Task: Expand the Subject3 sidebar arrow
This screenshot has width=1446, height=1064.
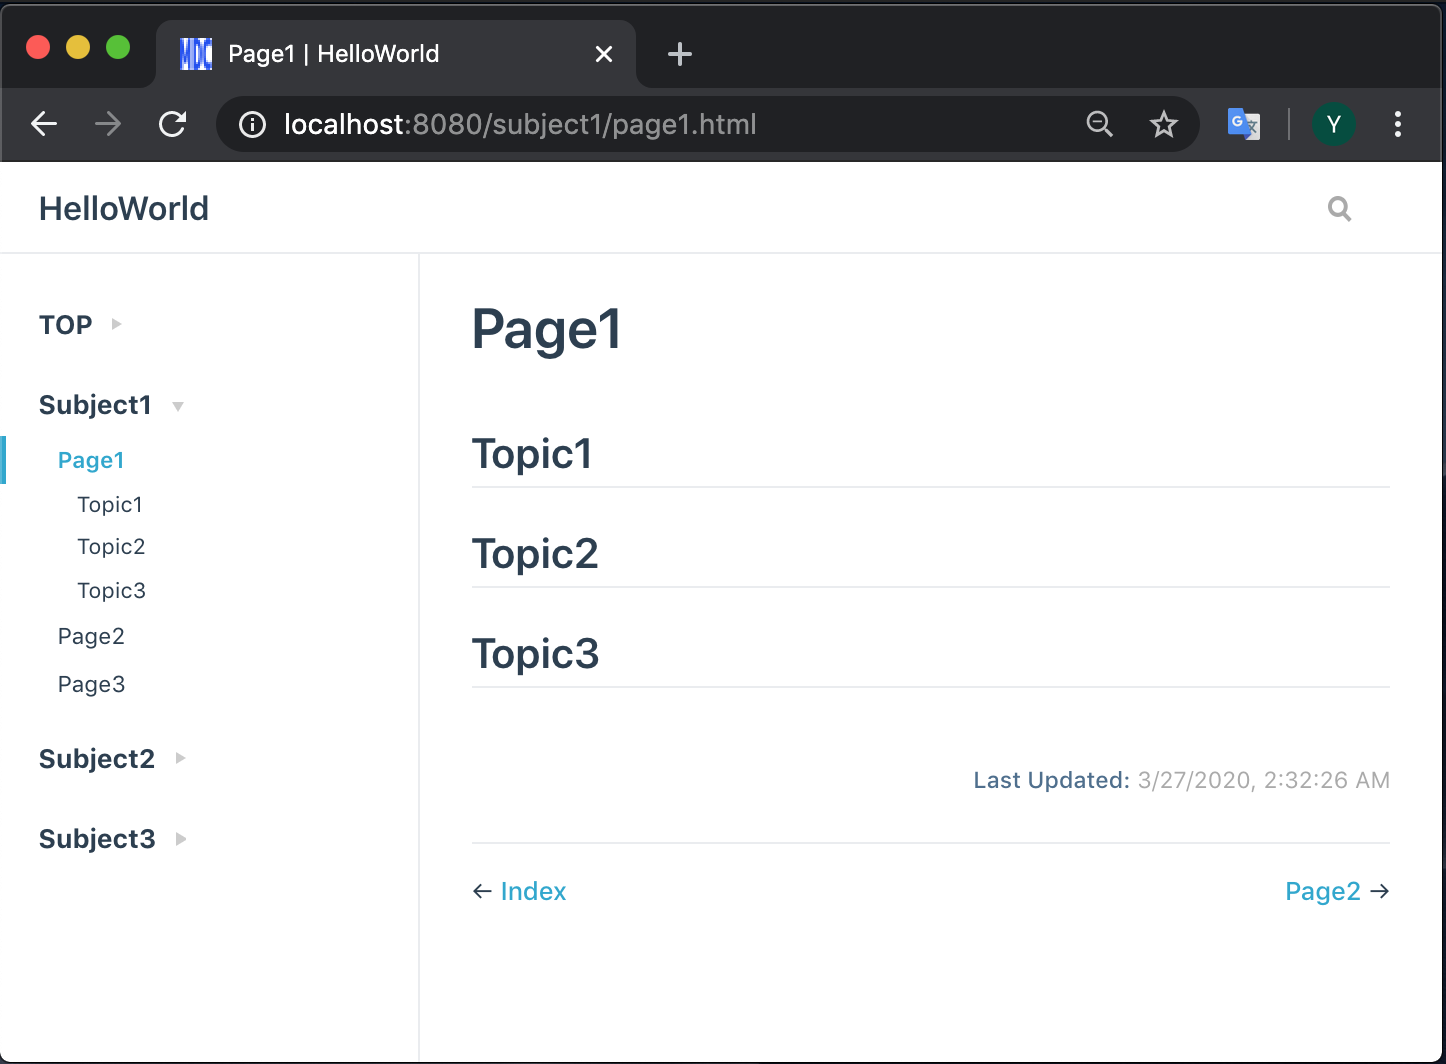Action: tap(181, 839)
